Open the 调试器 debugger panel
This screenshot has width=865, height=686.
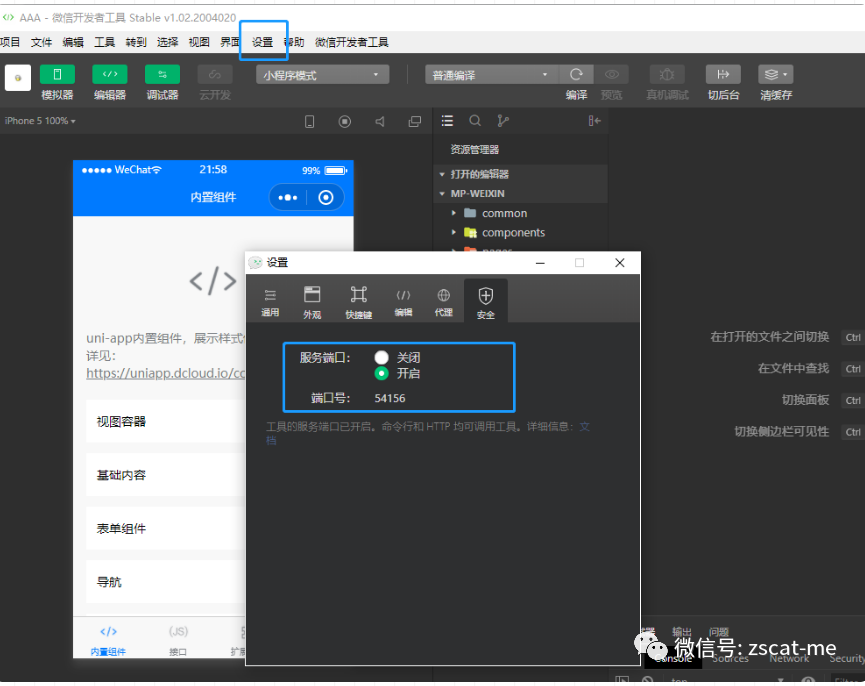[161, 74]
